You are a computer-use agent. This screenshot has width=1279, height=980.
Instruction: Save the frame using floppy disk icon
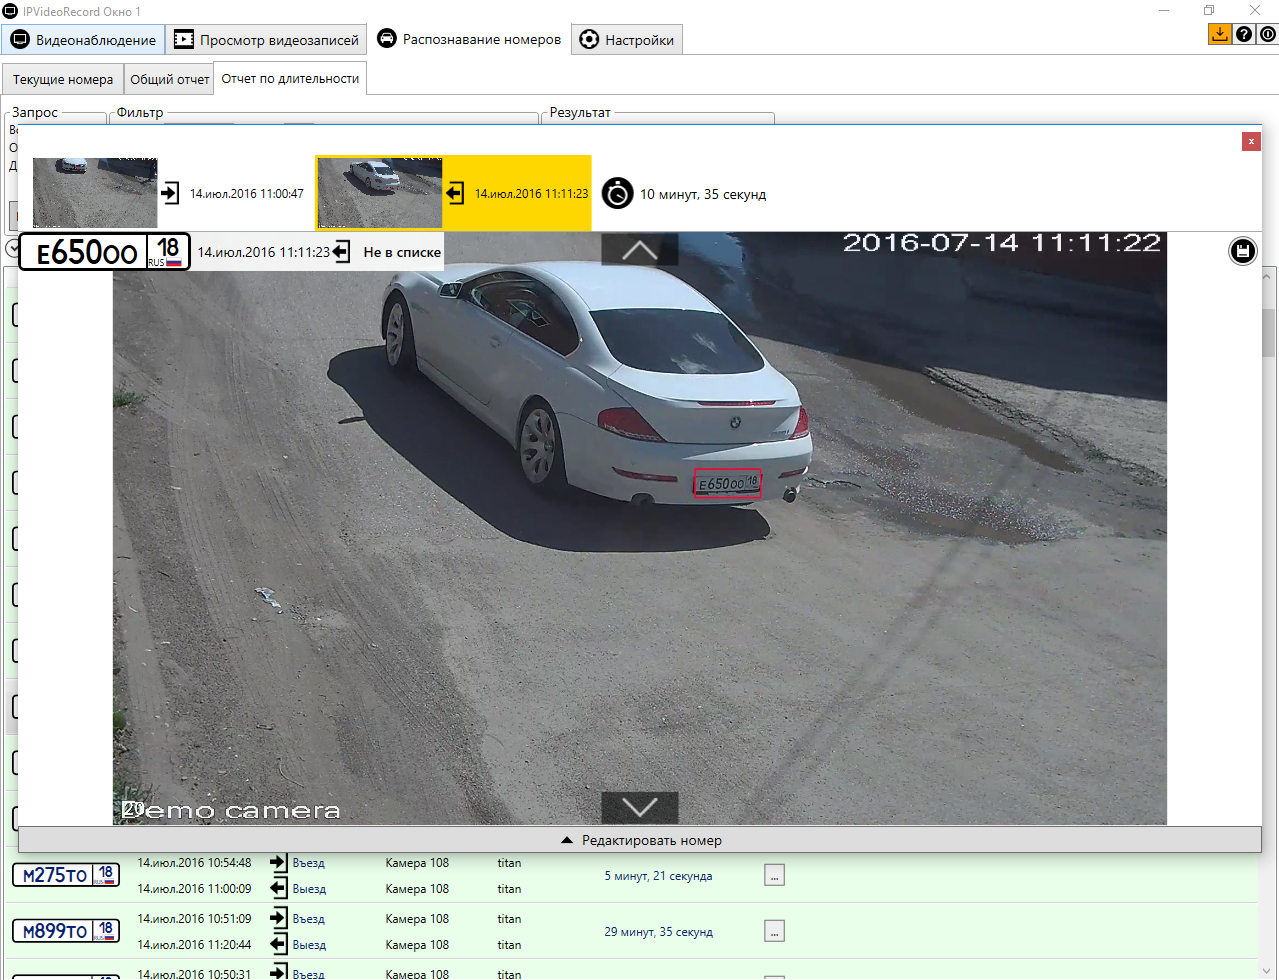(1242, 251)
